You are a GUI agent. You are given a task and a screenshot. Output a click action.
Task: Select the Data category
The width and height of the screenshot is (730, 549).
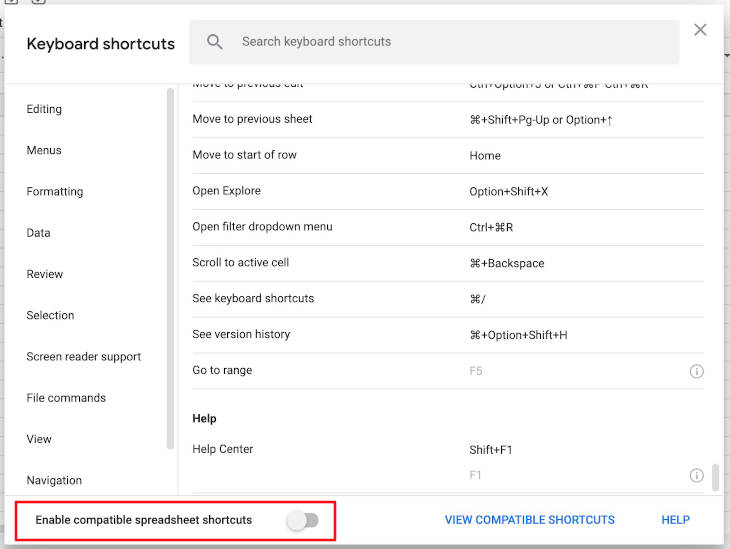[x=39, y=233]
